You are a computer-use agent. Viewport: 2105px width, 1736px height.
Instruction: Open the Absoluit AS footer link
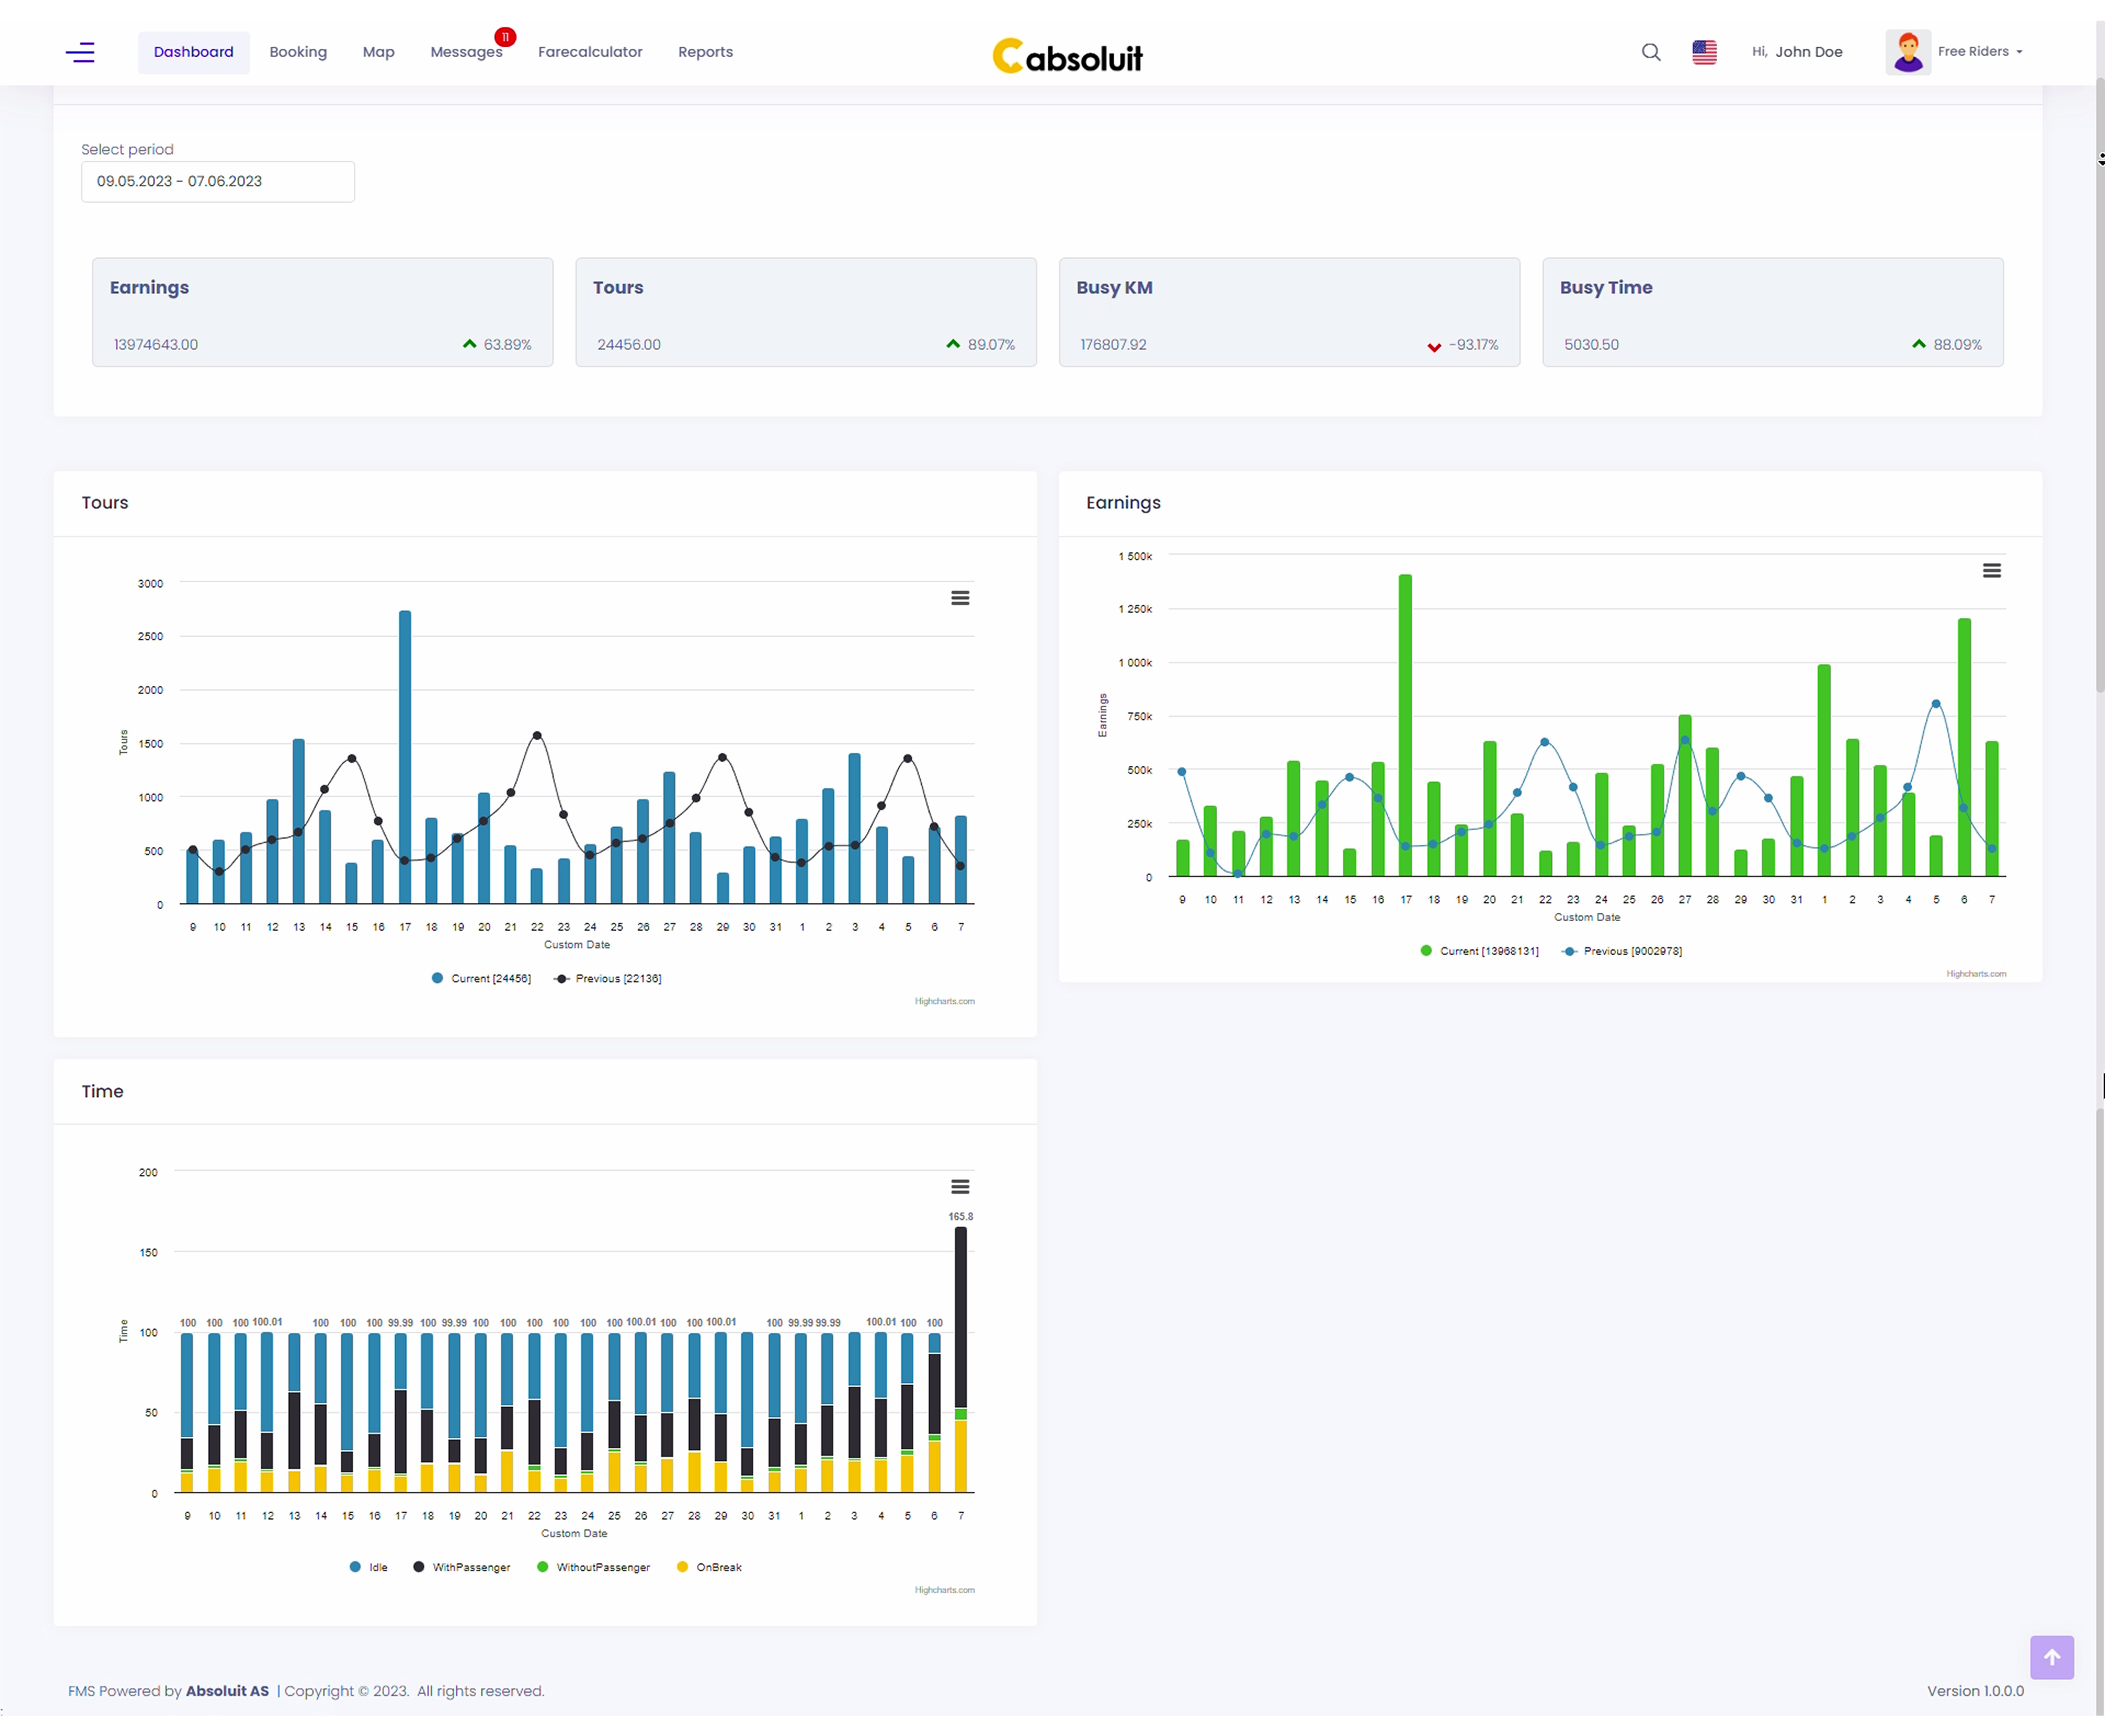(x=227, y=1690)
